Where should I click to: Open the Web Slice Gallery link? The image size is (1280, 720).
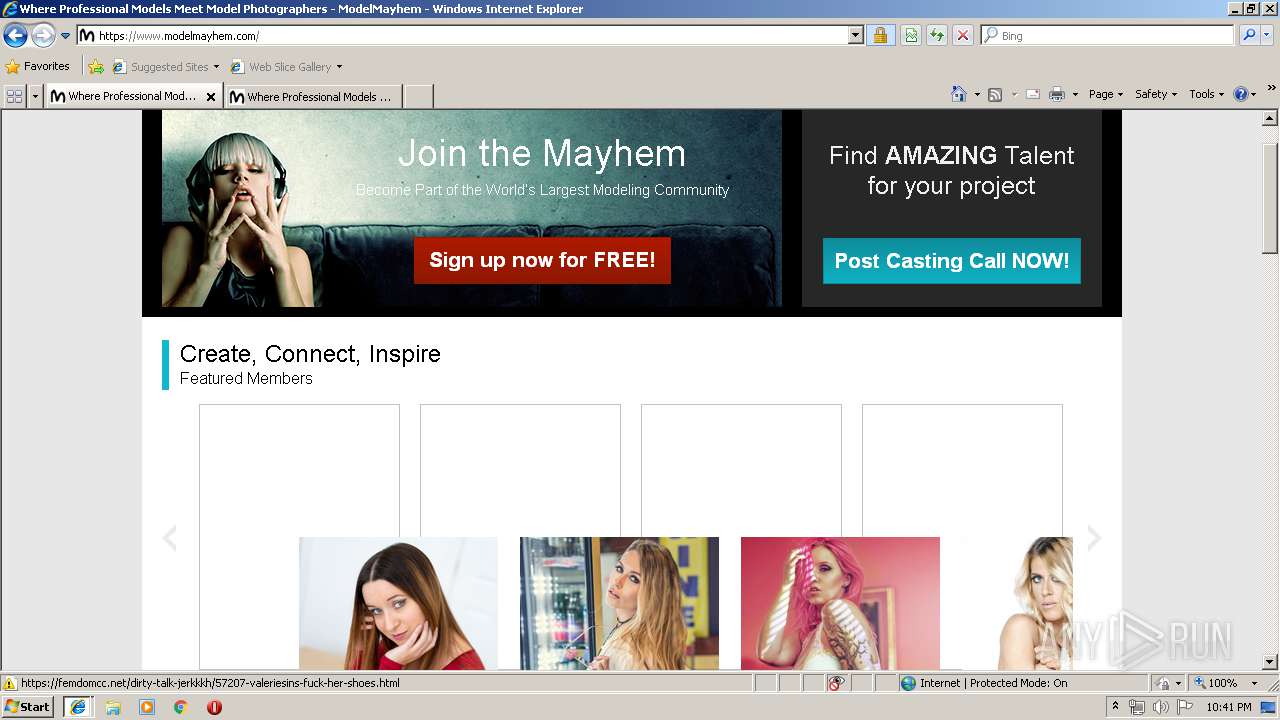[286, 67]
